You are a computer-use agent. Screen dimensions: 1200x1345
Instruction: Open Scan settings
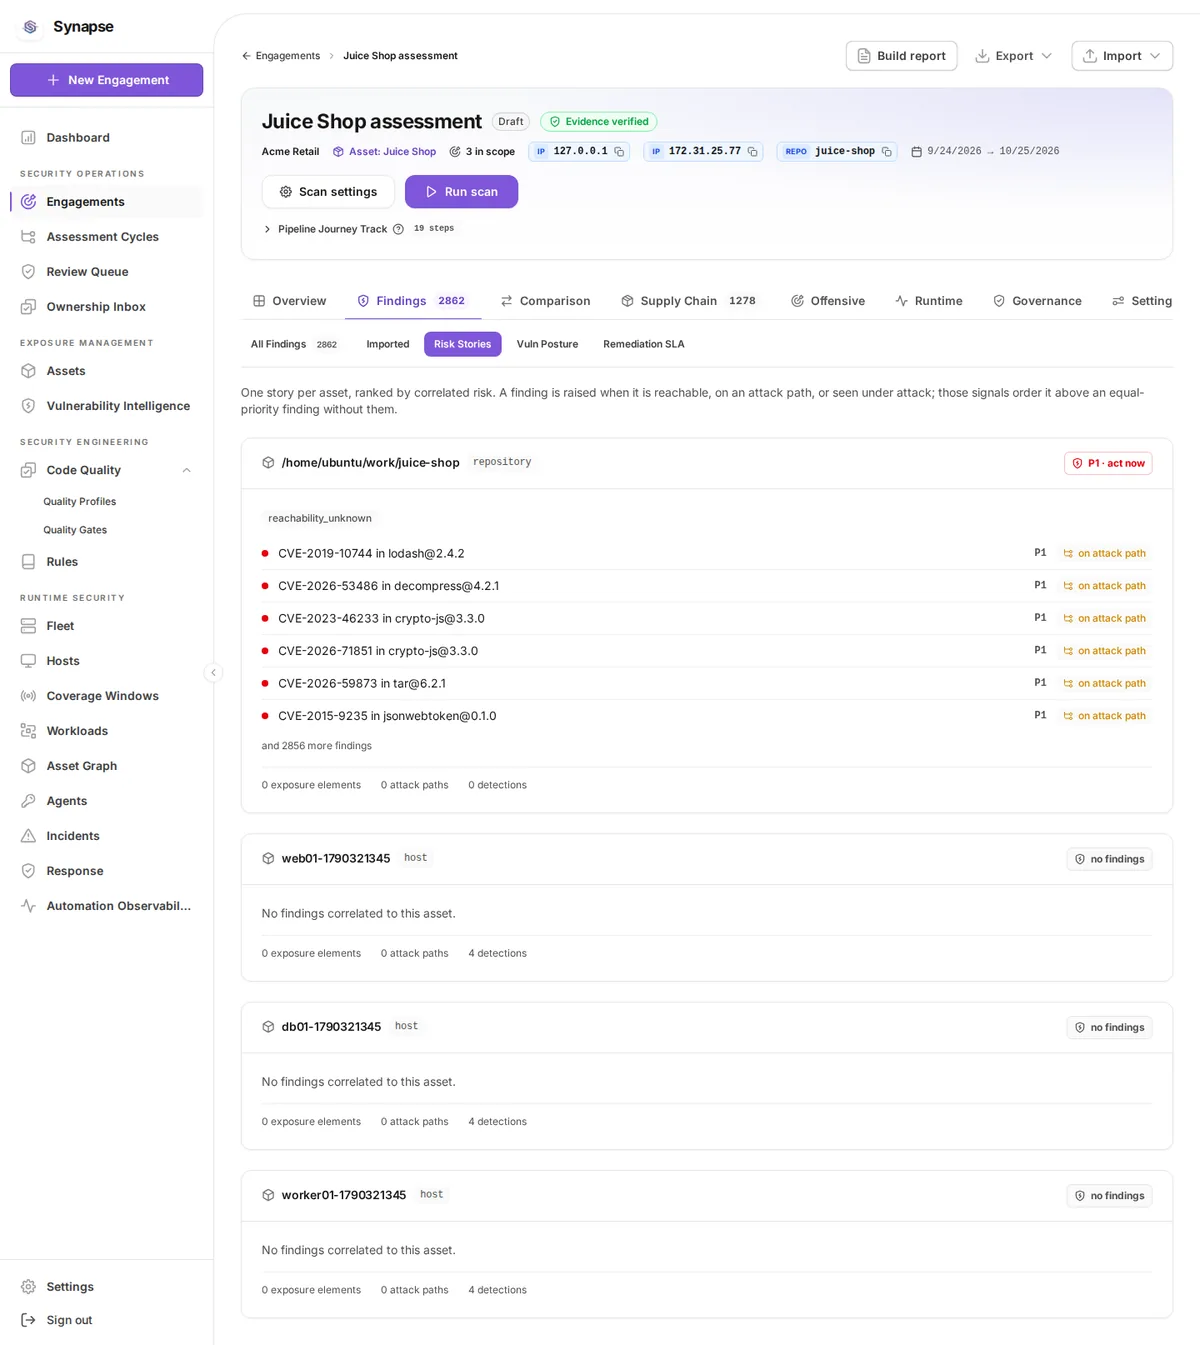pyautogui.click(x=328, y=192)
